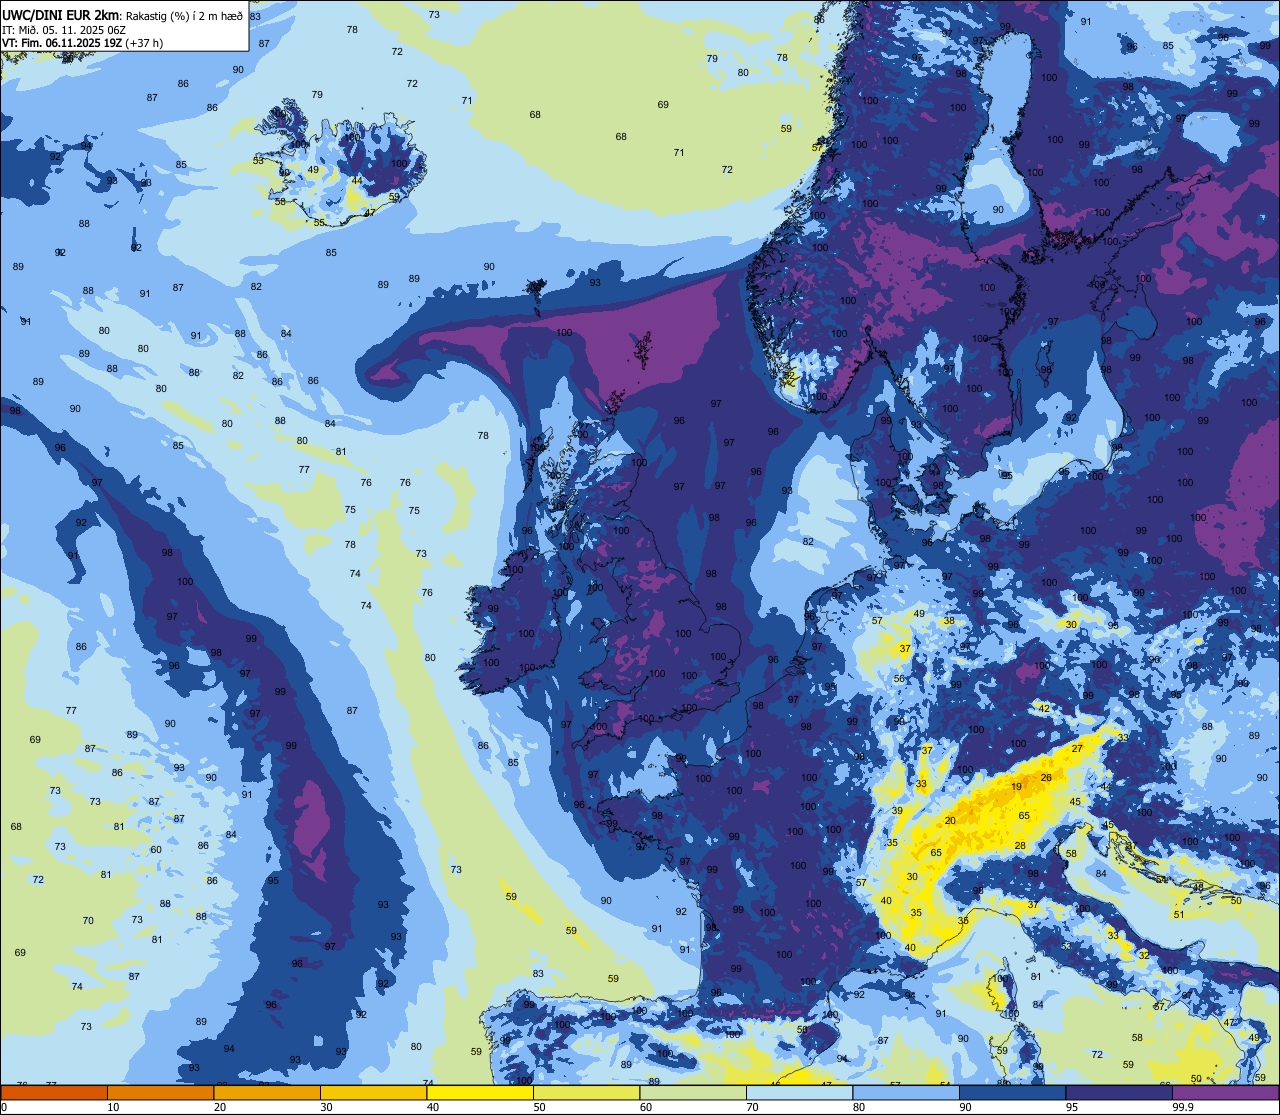Click the '70' tick label under legend bar
Screen dimensions: 1280x1115
click(x=752, y=1107)
